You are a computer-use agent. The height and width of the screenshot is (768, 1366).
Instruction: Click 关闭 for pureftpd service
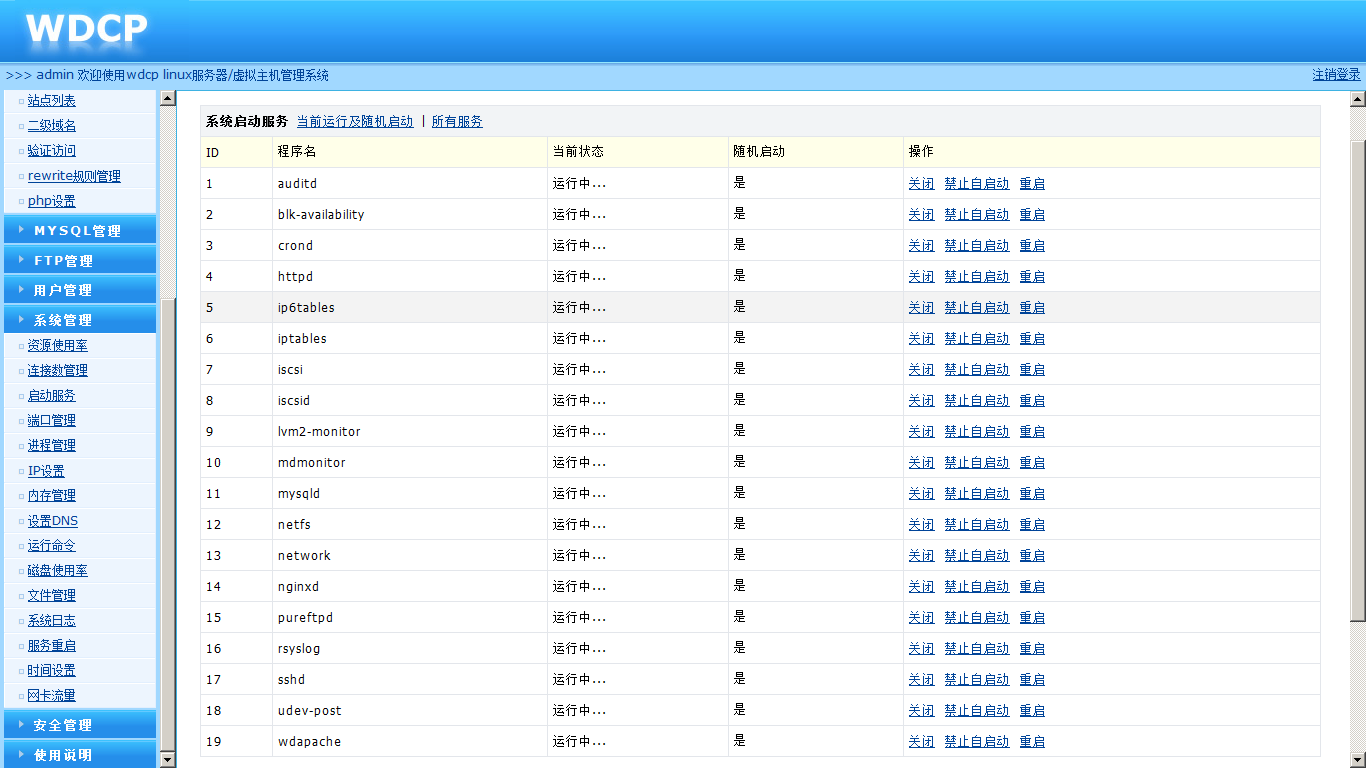921,618
